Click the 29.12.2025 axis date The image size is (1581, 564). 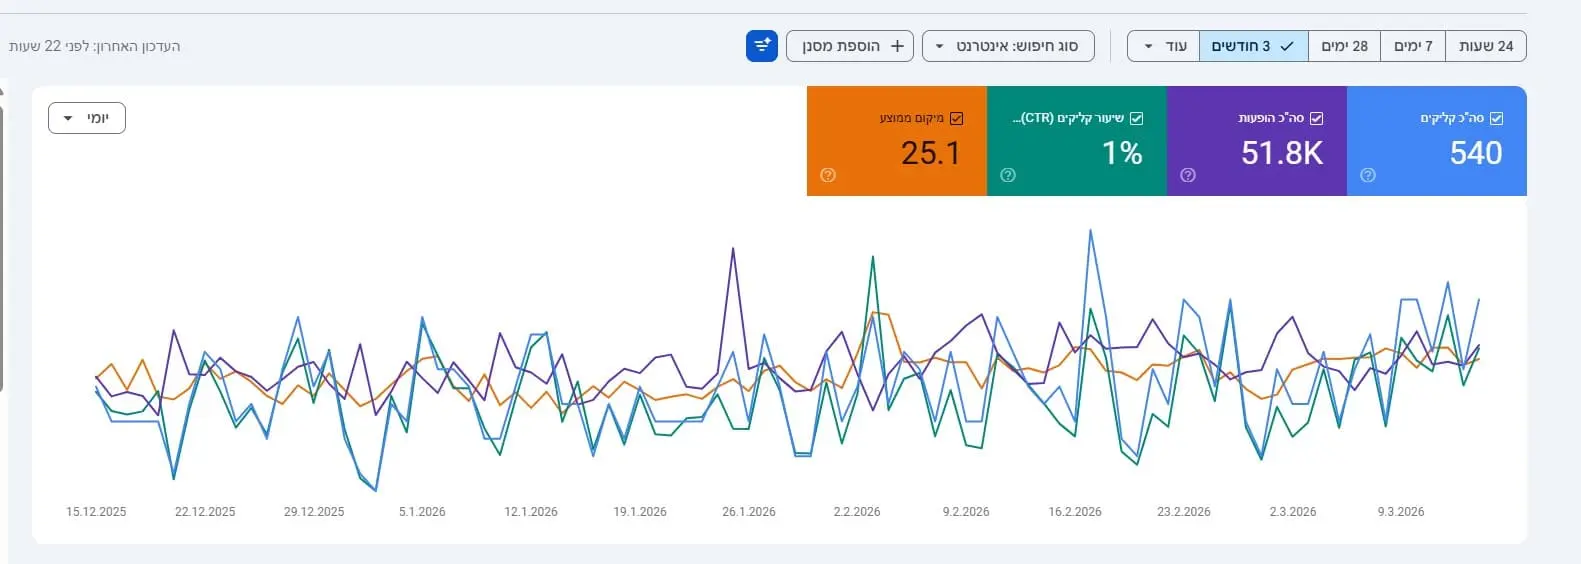pos(314,512)
